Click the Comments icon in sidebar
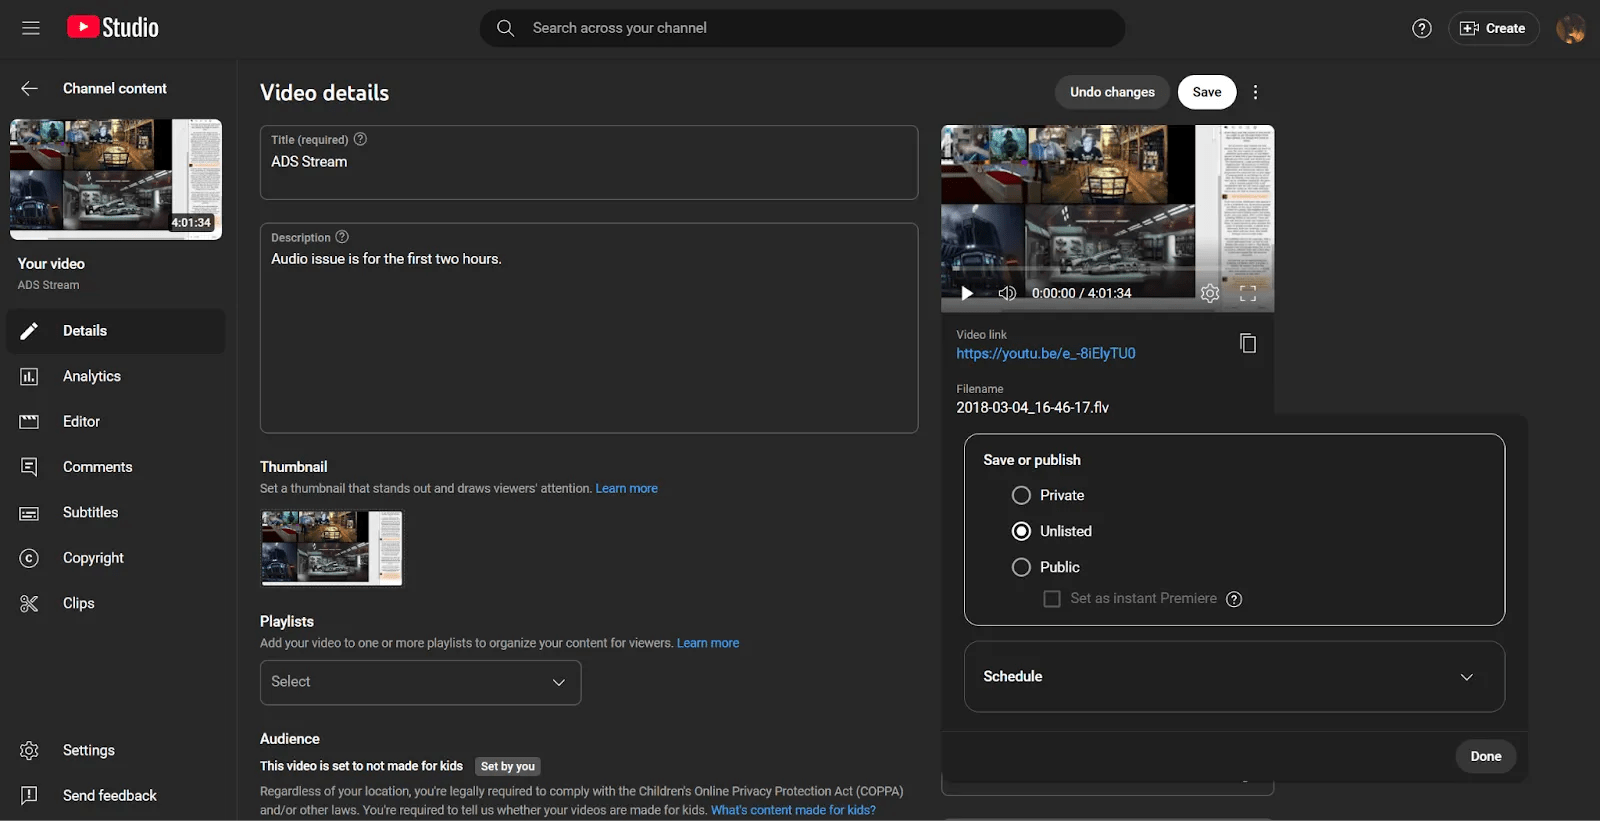 point(29,467)
